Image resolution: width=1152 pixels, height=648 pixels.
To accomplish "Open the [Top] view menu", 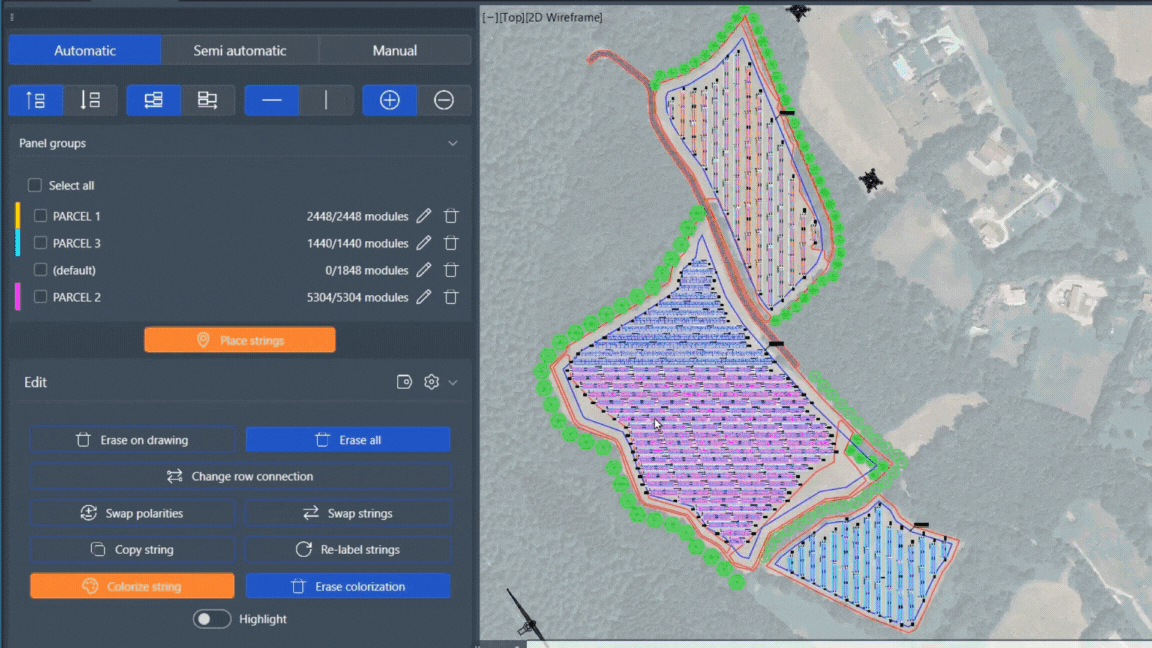I will (x=511, y=17).
